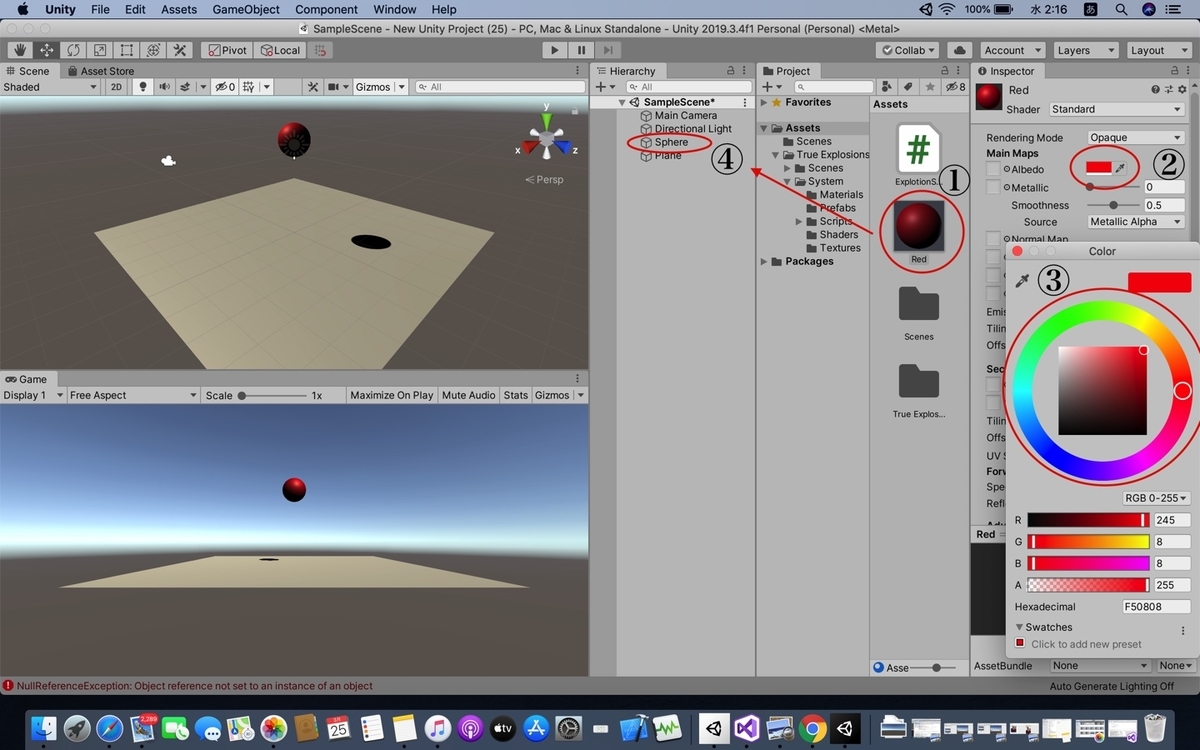This screenshot has width=1200, height=750.
Task: Open the Component menu
Action: click(x=326, y=9)
